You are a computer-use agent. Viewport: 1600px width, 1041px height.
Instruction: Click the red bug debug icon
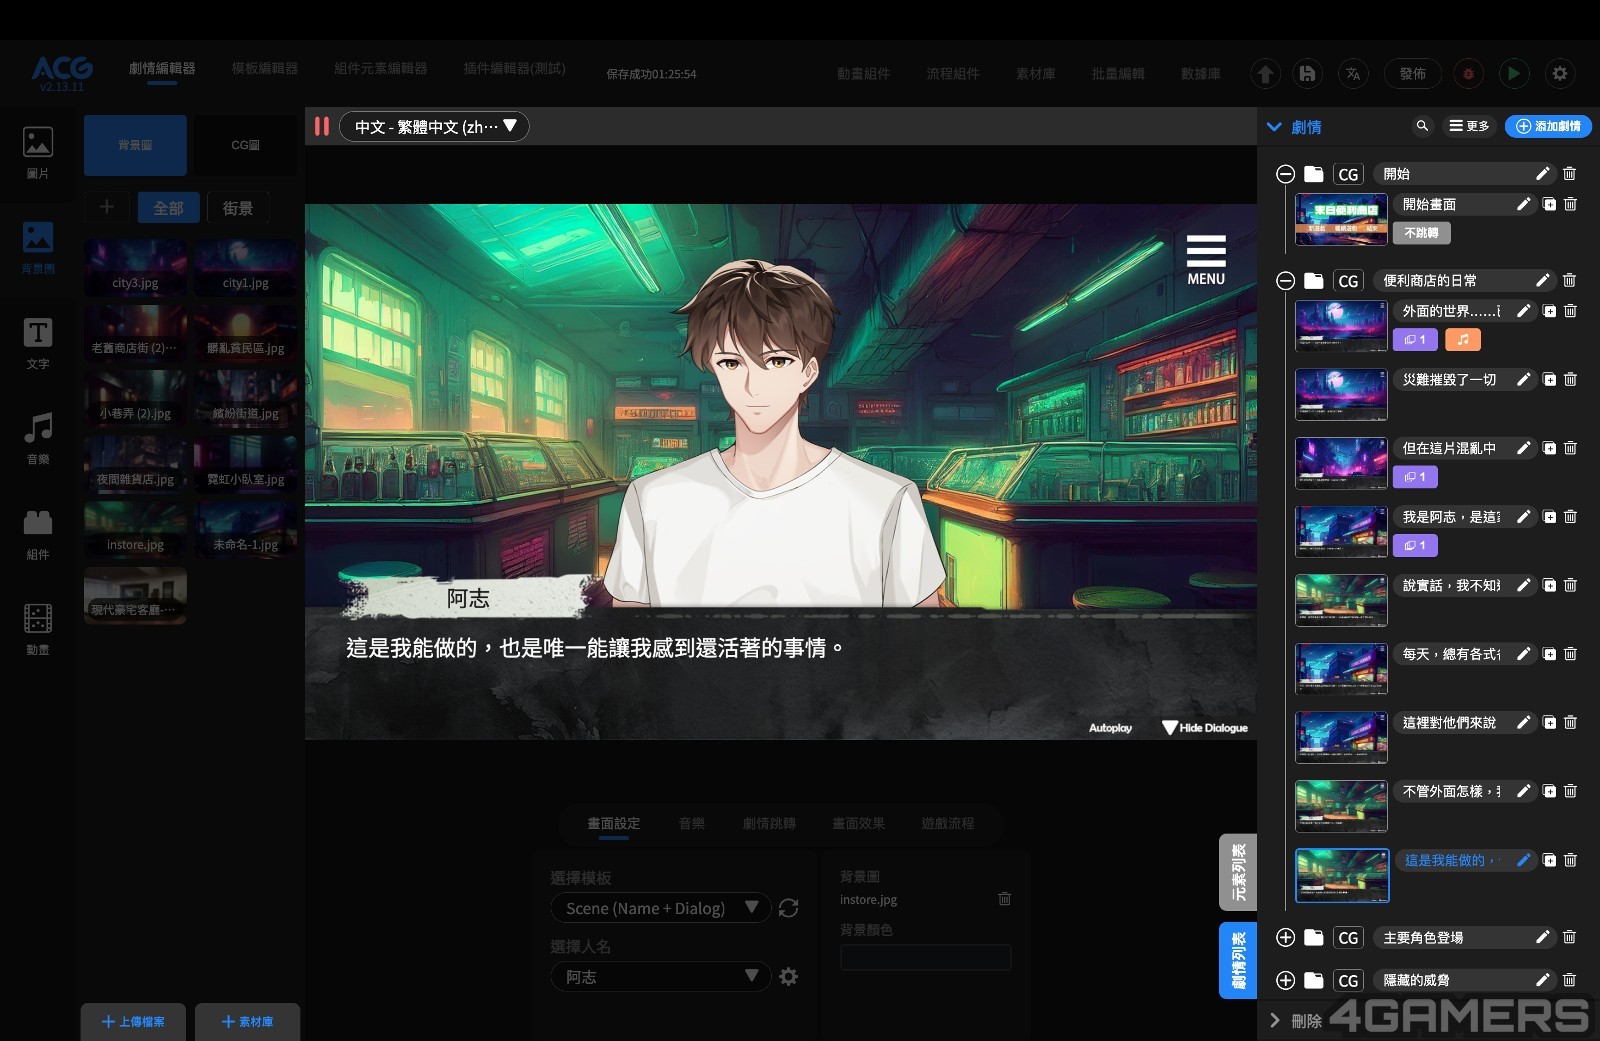tap(1468, 73)
